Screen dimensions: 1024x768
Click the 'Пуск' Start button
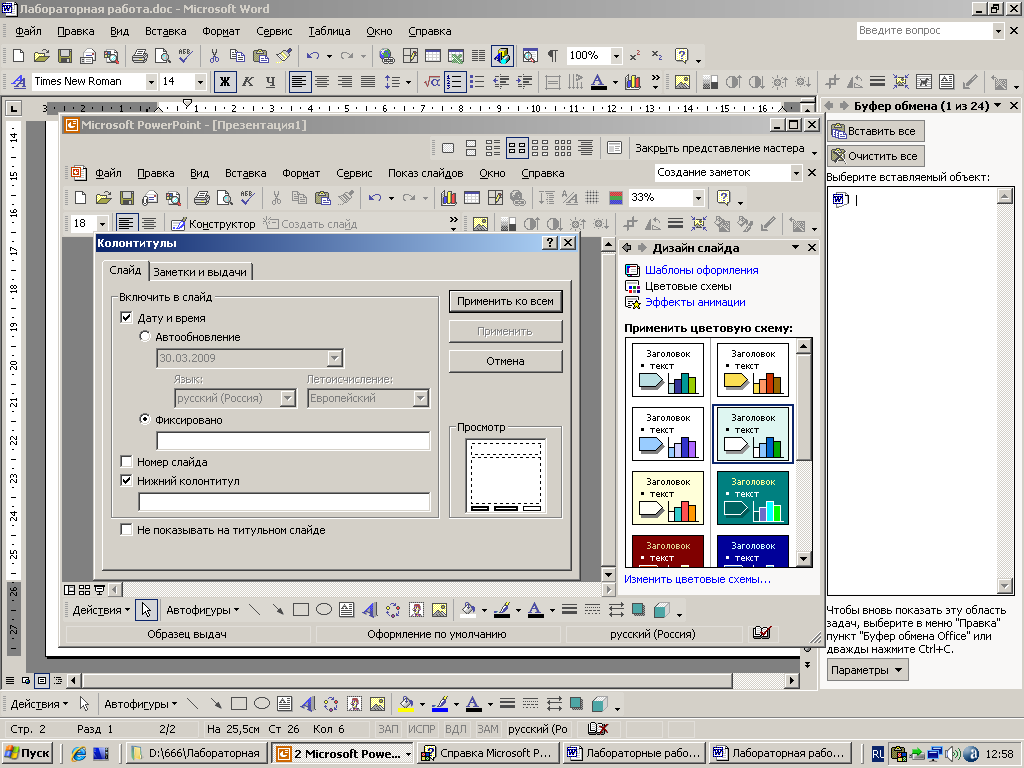pos(27,753)
